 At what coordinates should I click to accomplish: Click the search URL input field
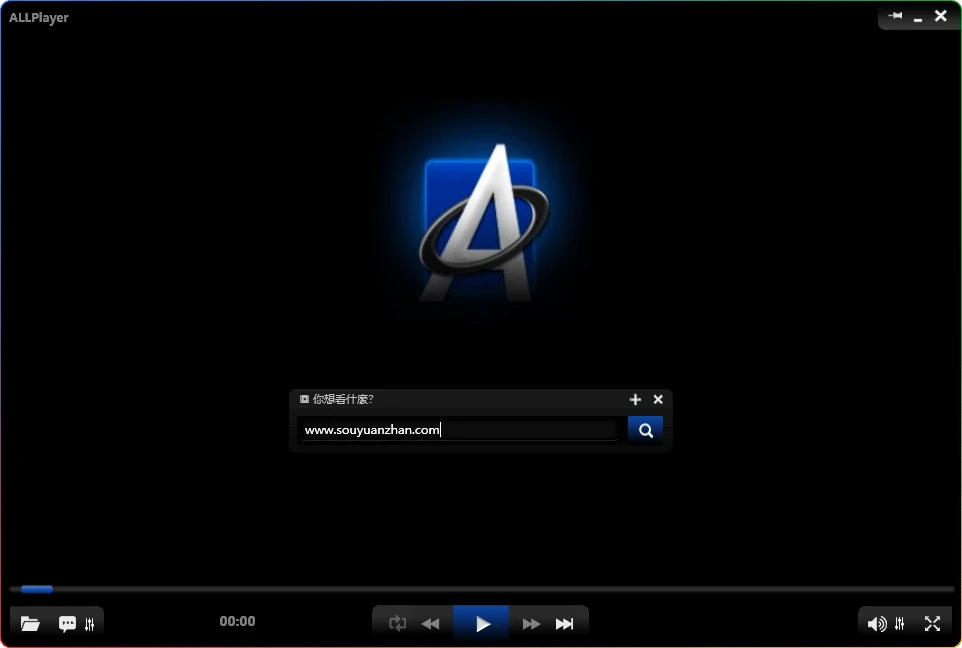(460, 430)
